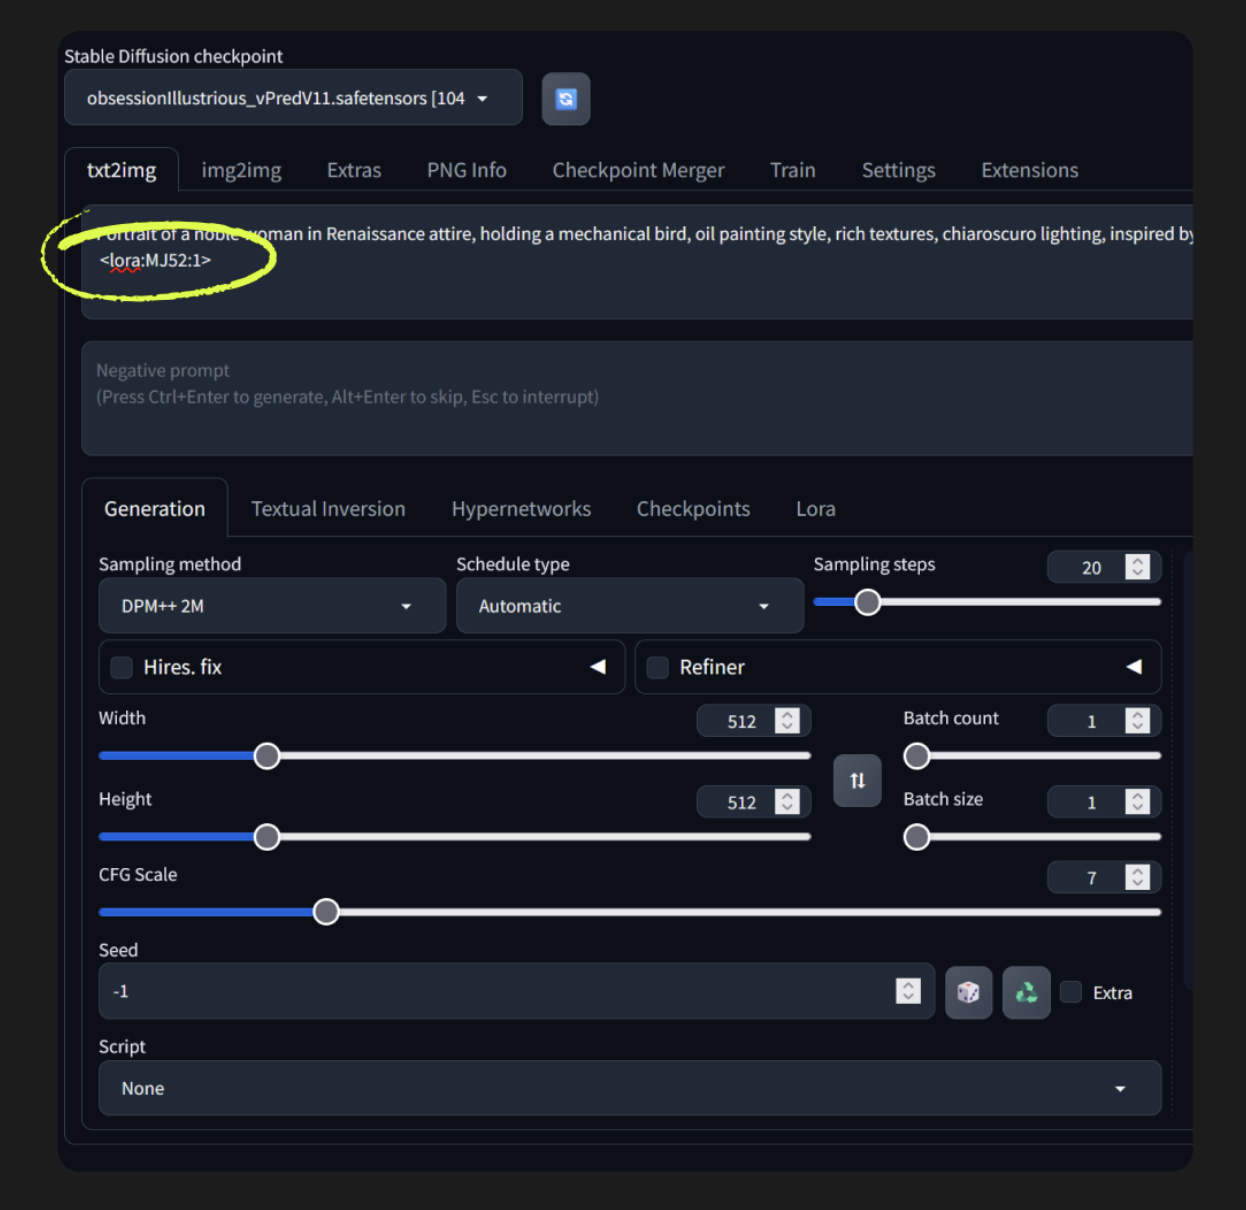Enable the Hires. fix checkbox

[x=122, y=668]
